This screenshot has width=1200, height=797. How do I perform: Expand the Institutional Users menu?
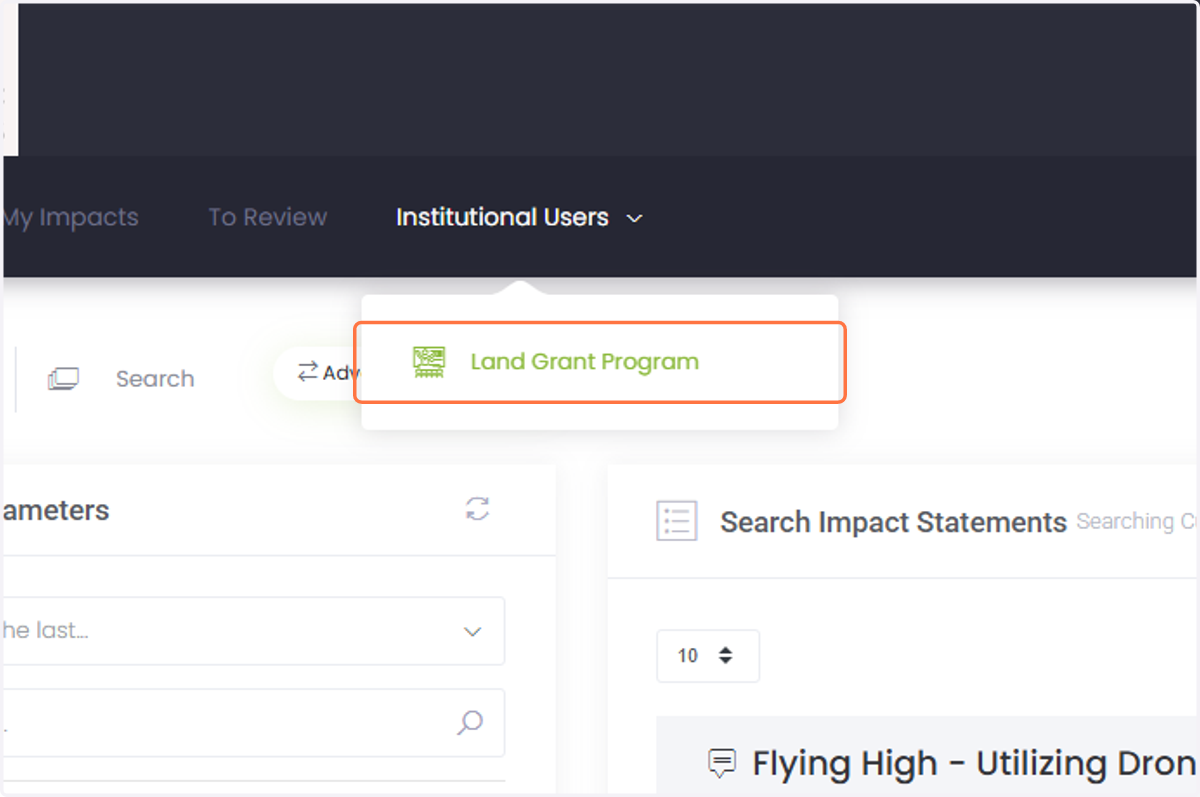click(519, 217)
